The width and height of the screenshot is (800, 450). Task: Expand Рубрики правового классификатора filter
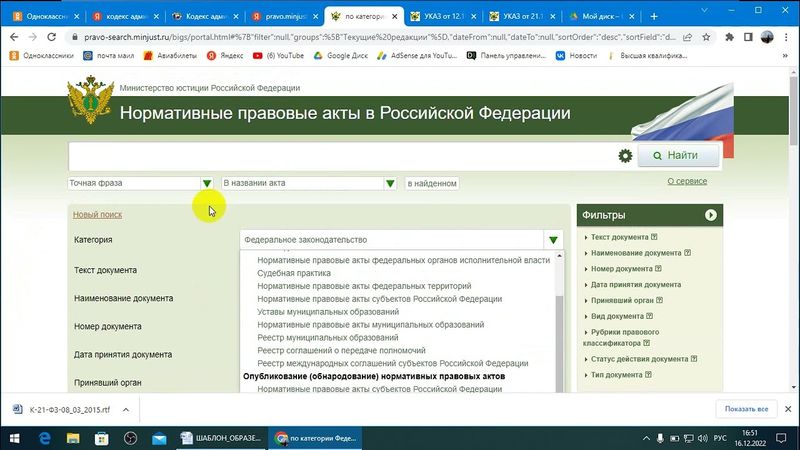click(621, 338)
